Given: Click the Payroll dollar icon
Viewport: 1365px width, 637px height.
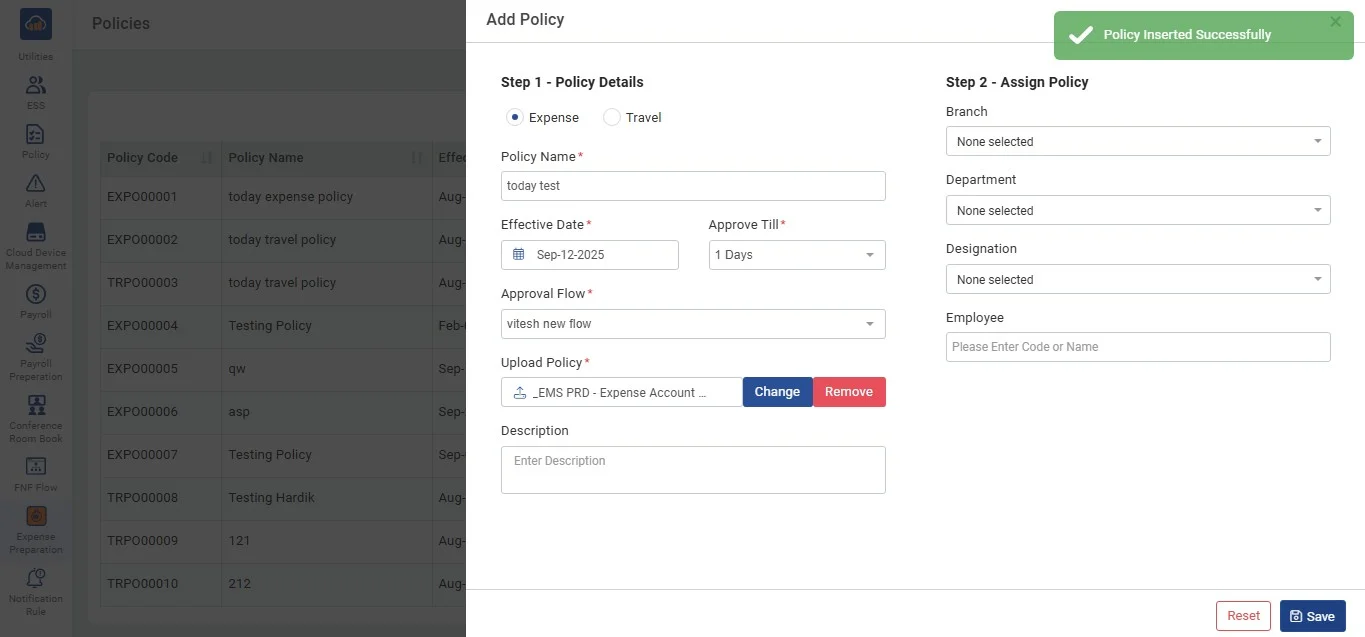Looking at the screenshot, I should tap(36, 295).
